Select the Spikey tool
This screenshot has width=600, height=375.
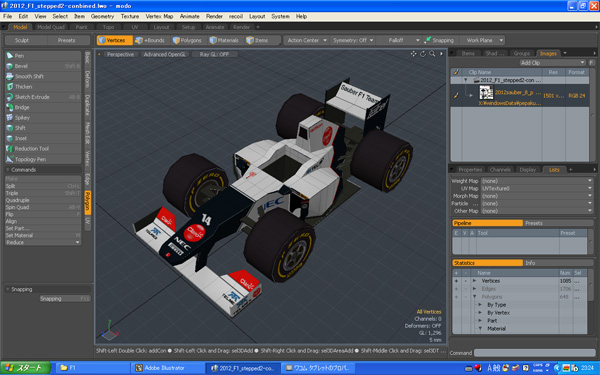(x=43, y=118)
